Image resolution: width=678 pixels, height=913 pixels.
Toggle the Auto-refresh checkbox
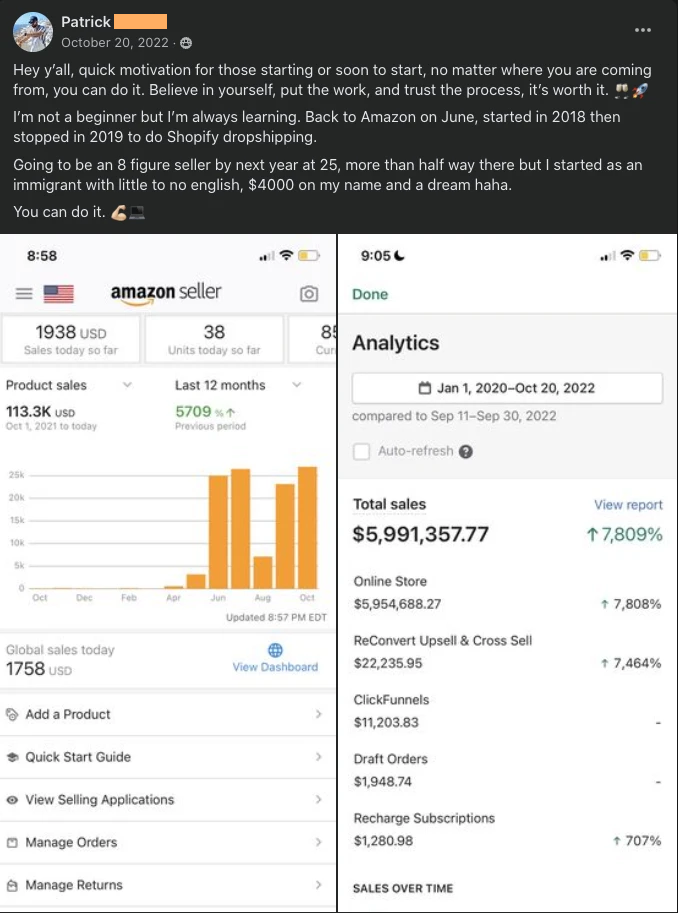pyautogui.click(x=362, y=451)
